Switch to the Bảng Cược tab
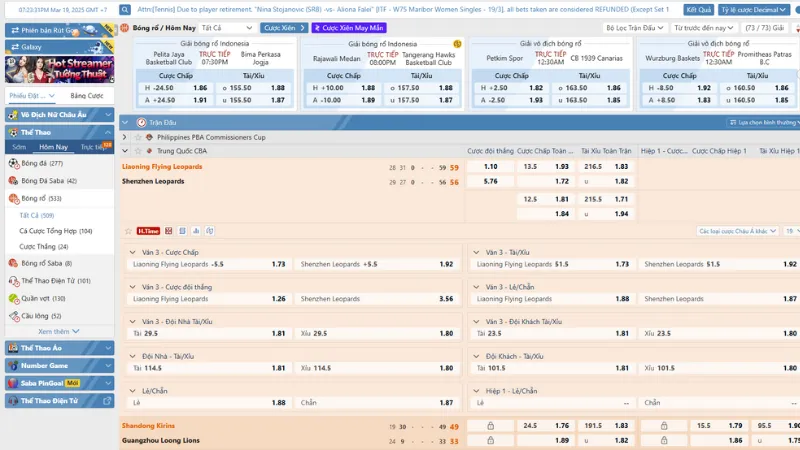This screenshot has width=800, height=450. [x=87, y=96]
